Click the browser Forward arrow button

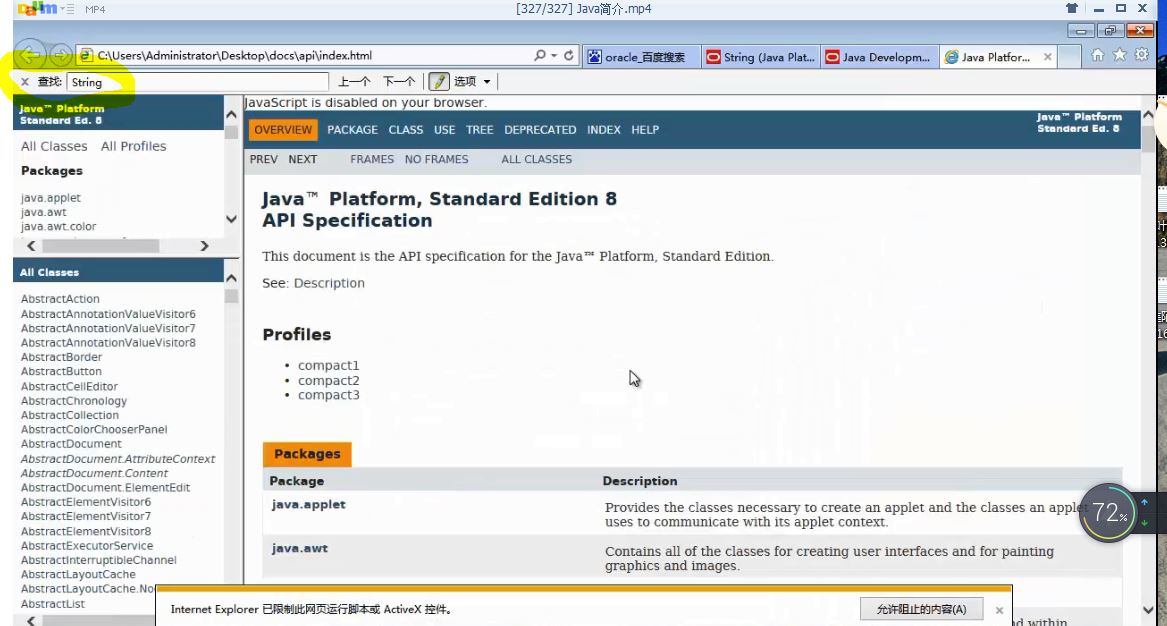[x=61, y=55]
